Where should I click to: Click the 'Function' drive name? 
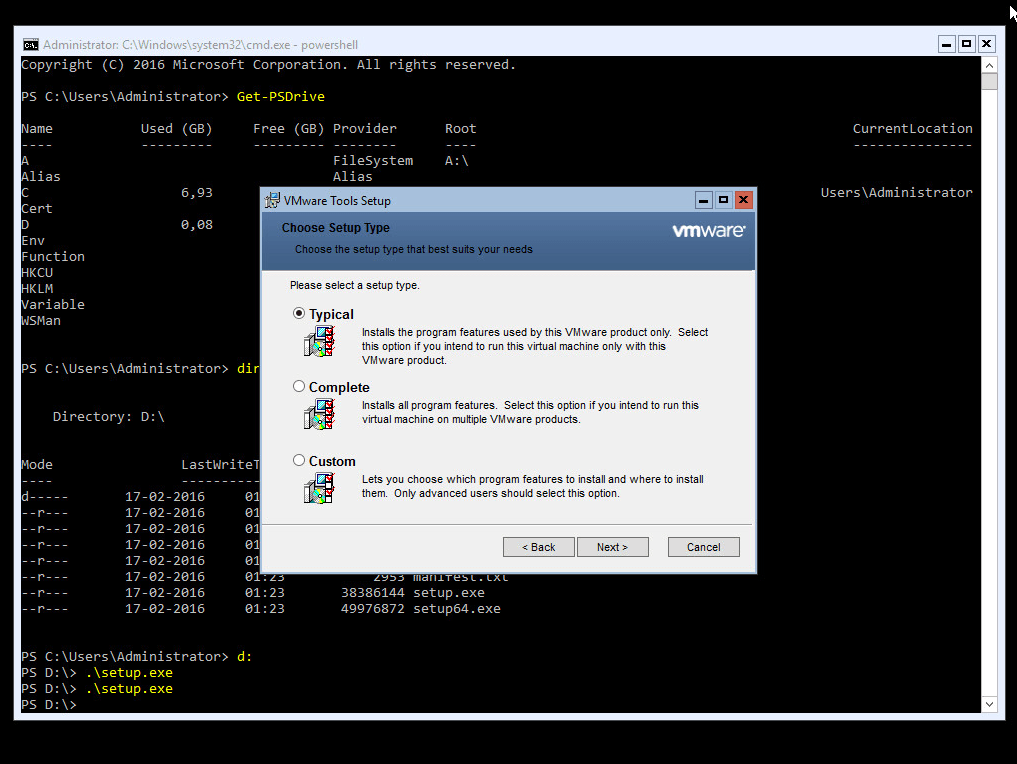[x=53, y=257]
